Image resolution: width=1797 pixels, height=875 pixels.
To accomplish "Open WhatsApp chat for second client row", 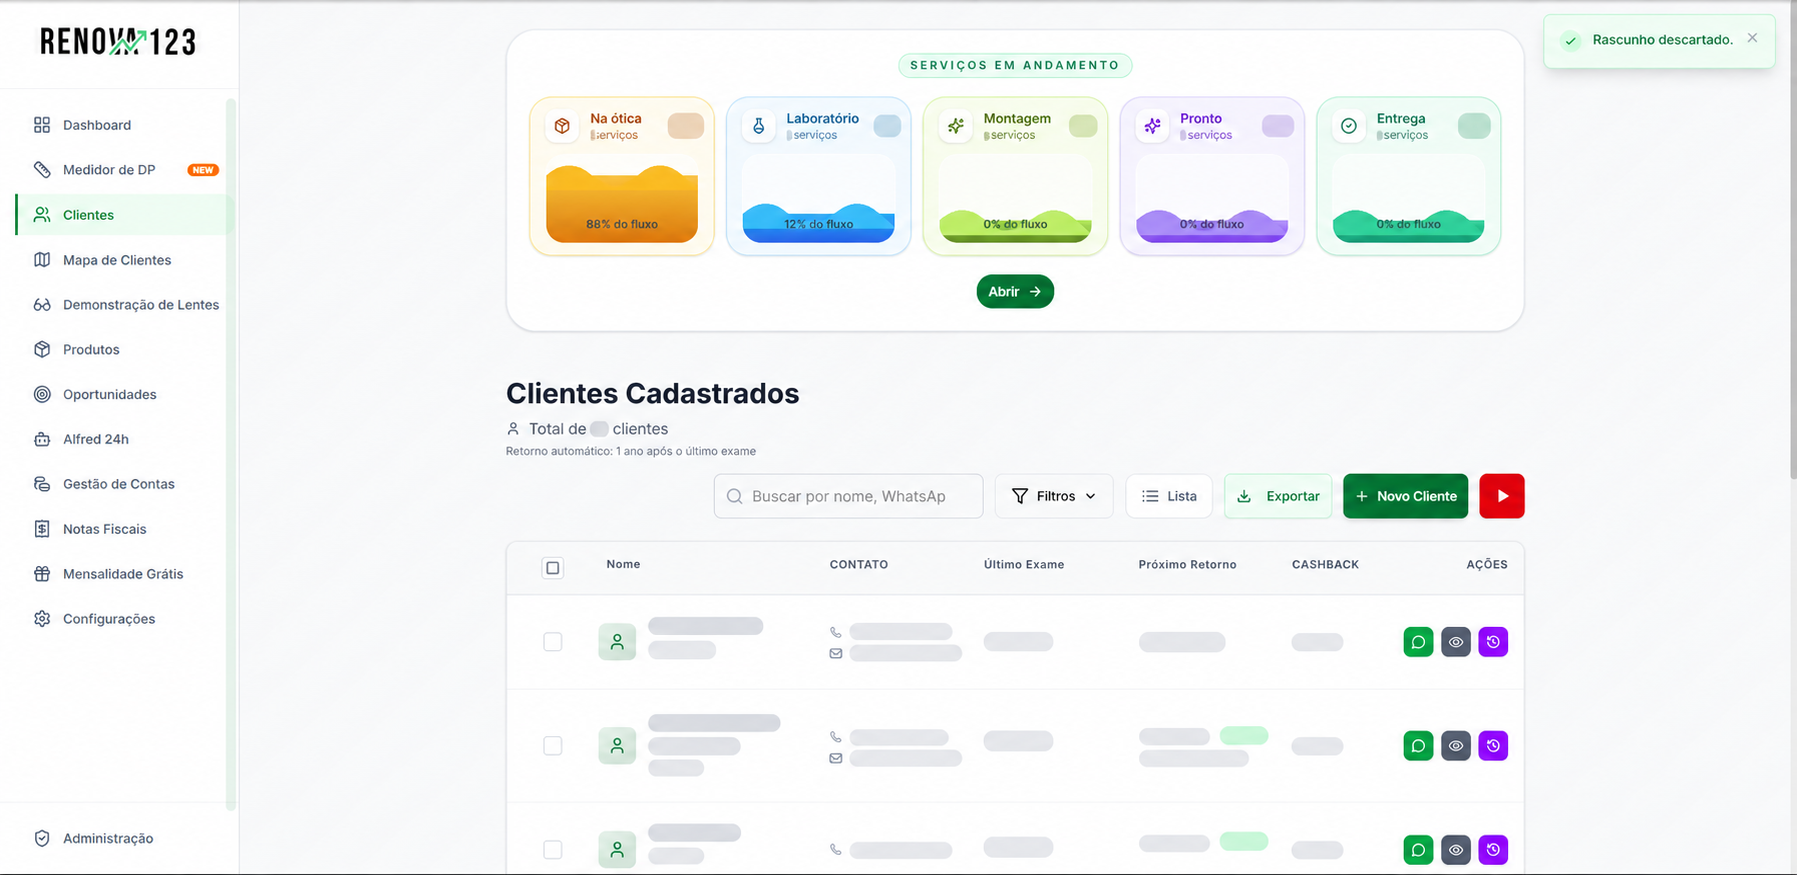I will pyautogui.click(x=1418, y=746).
